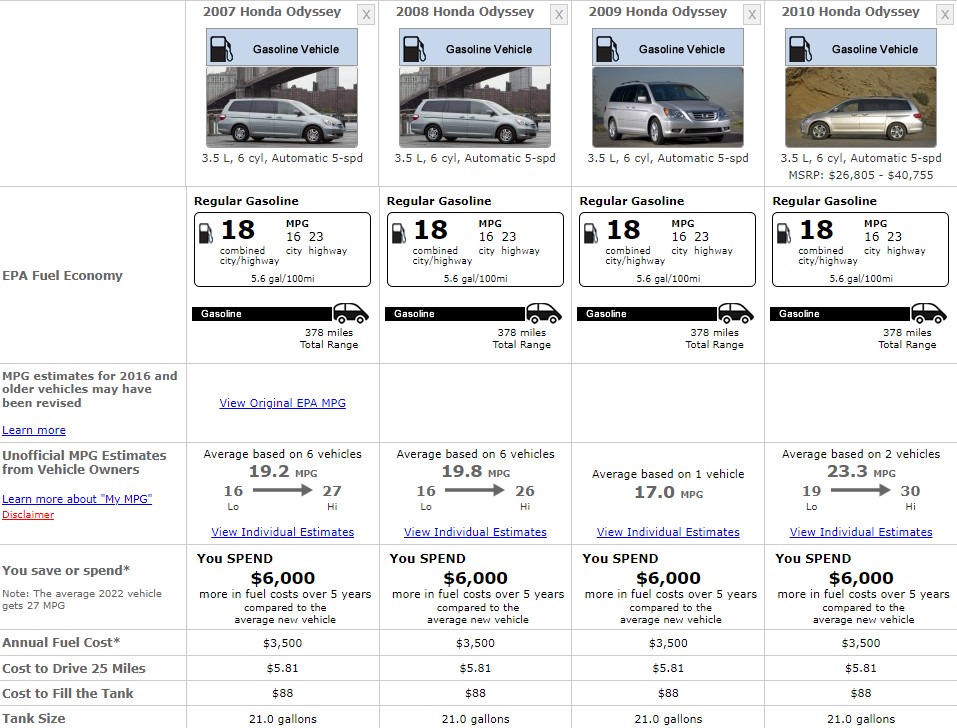
Task: Click car icon on 2009 range bar
Action: (x=736, y=313)
